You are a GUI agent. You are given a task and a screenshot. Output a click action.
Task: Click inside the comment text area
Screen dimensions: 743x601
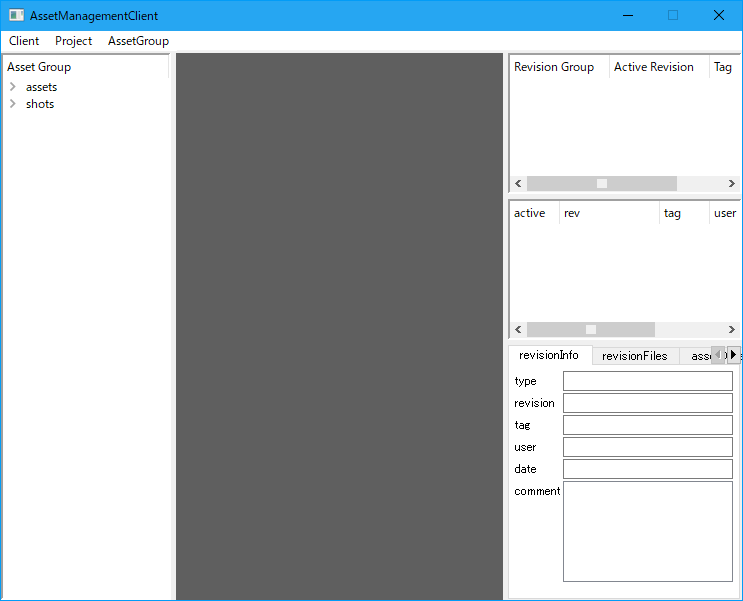coord(648,531)
